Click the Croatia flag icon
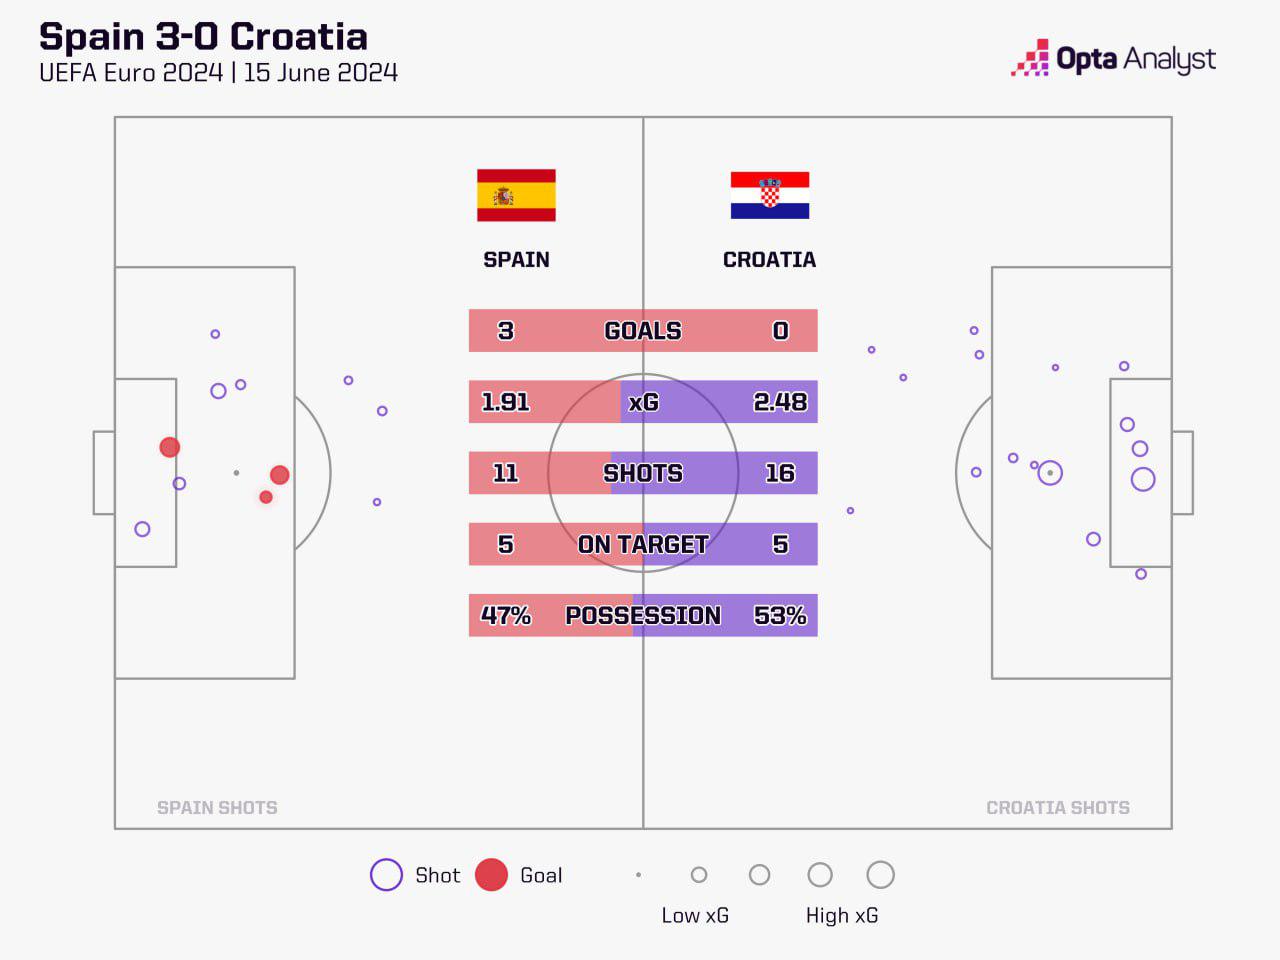Image resolution: width=1280 pixels, height=960 pixels. point(770,195)
